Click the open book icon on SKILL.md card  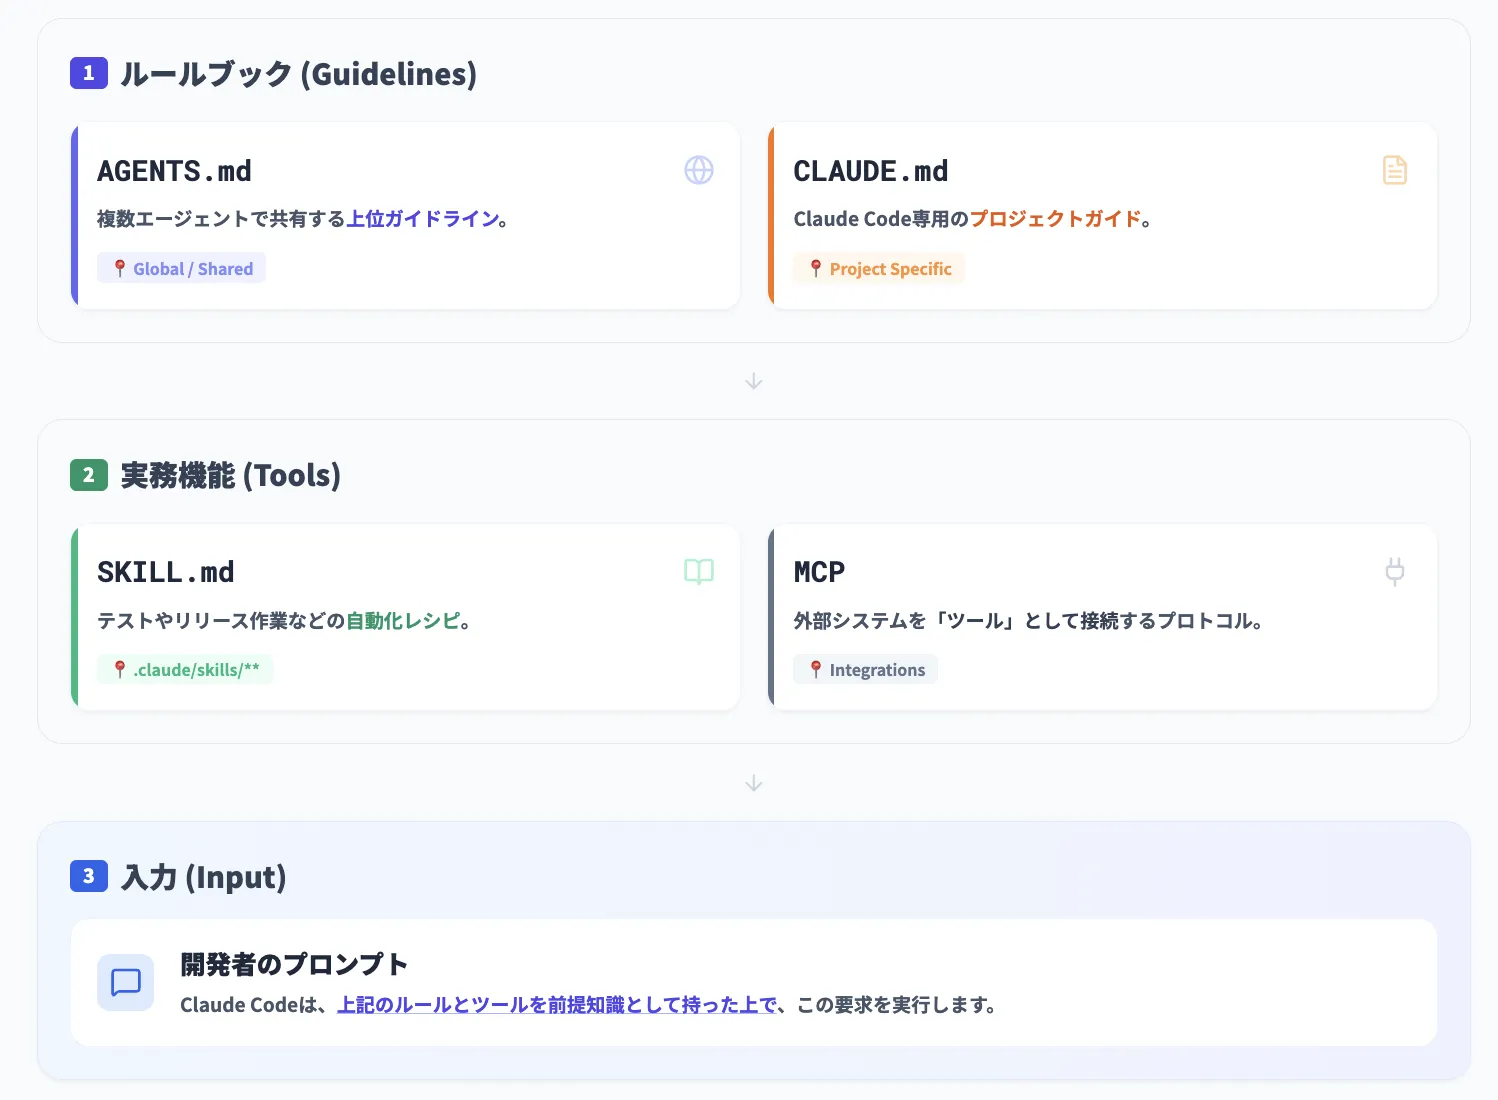(x=698, y=571)
